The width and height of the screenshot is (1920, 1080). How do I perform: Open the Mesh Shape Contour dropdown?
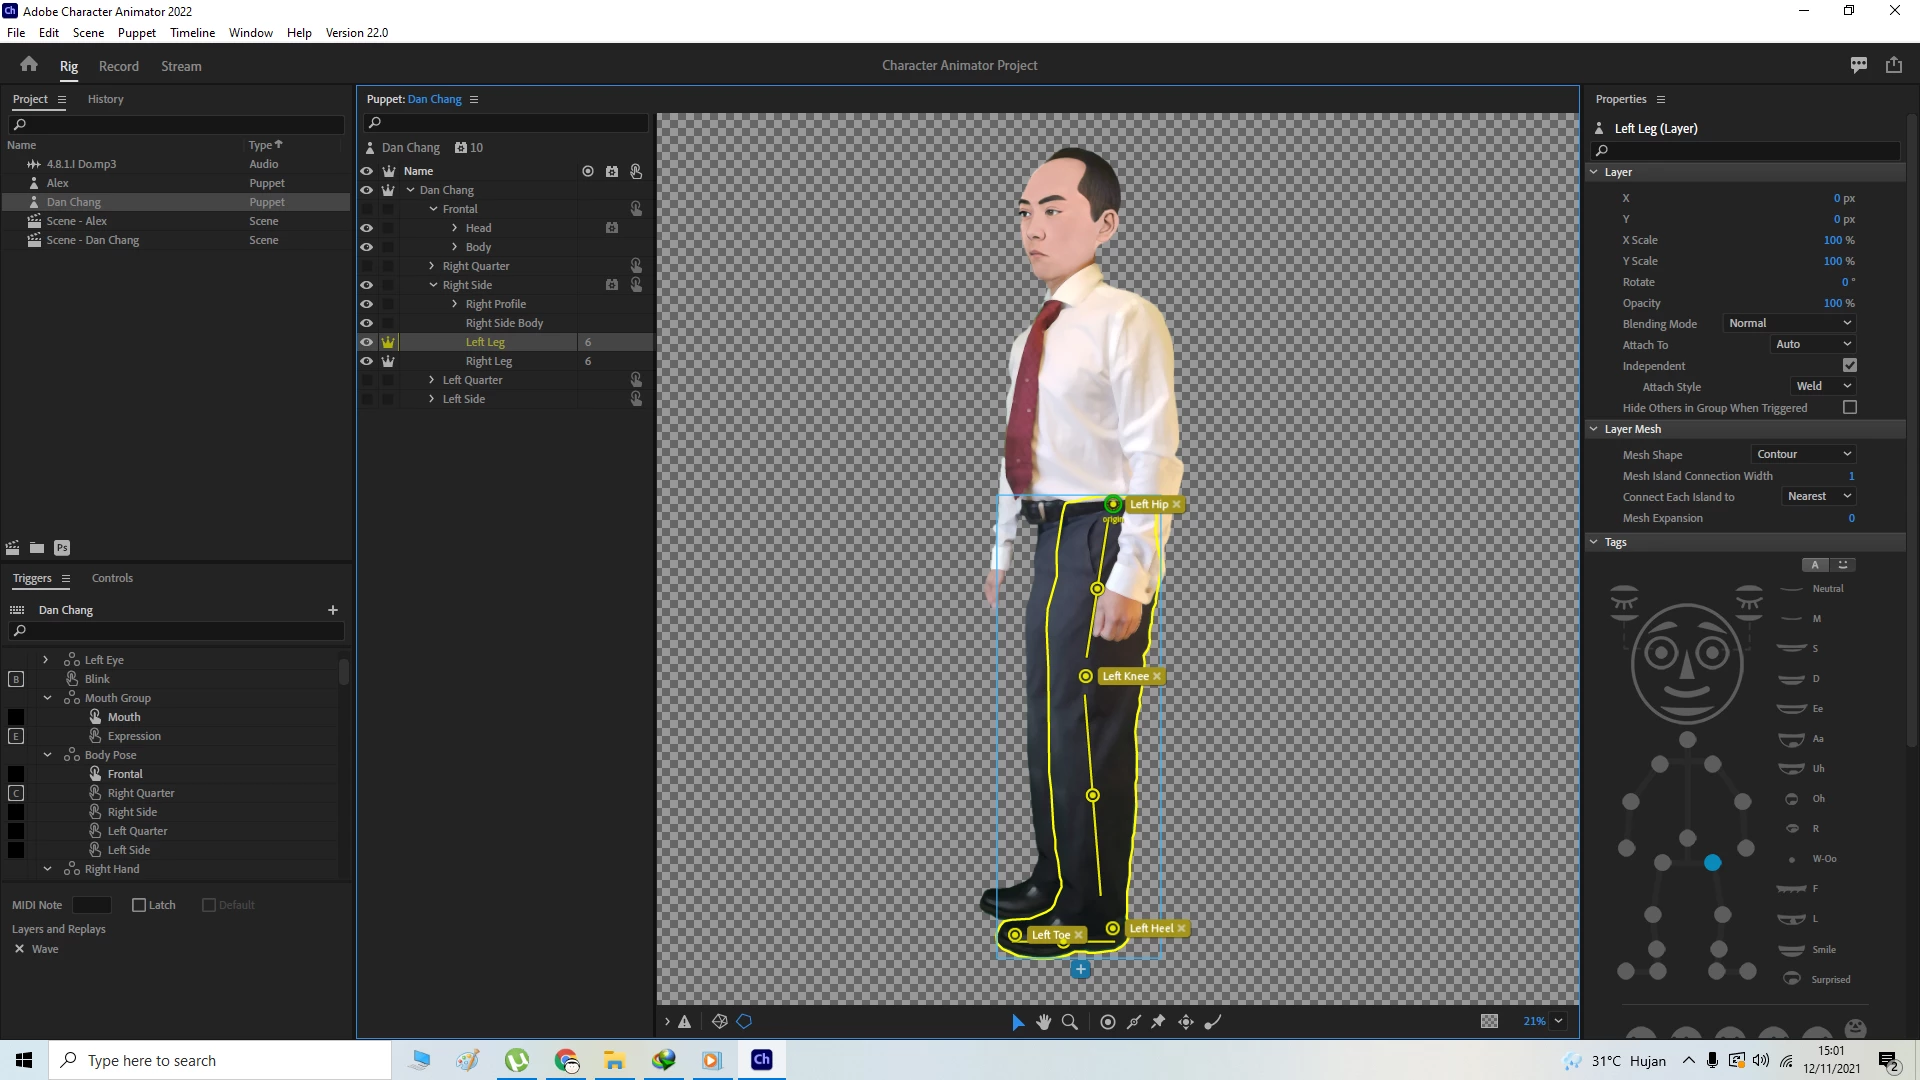[x=1804, y=454]
